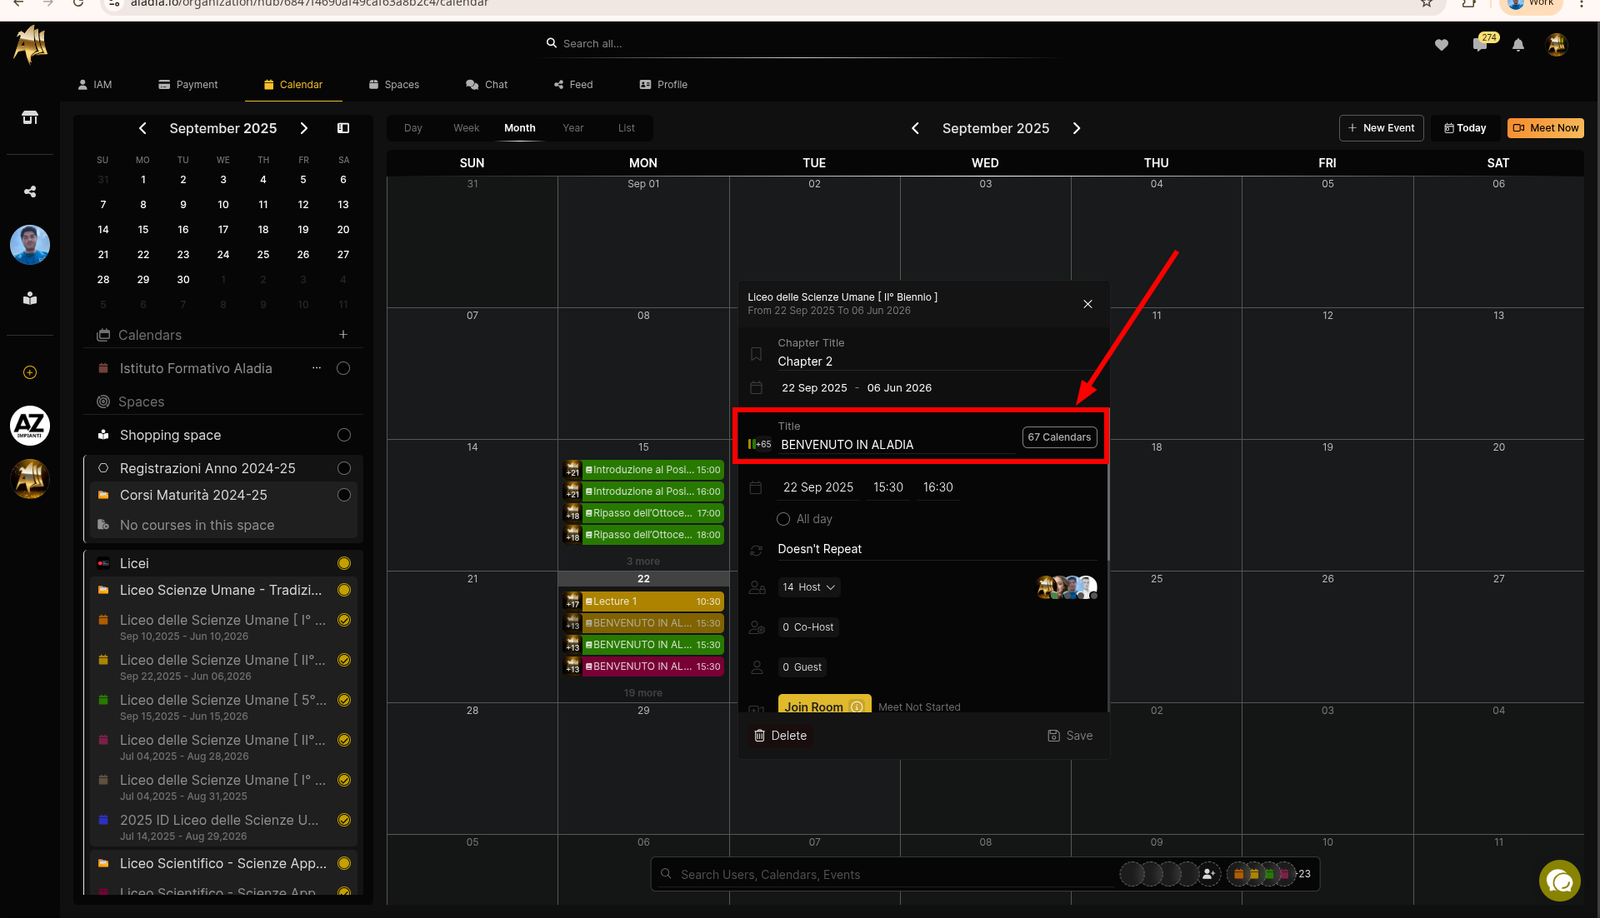Collapse the sidebar panel with the layout icon
This screenshot has height=918, width=1600.
pos(343,128)
